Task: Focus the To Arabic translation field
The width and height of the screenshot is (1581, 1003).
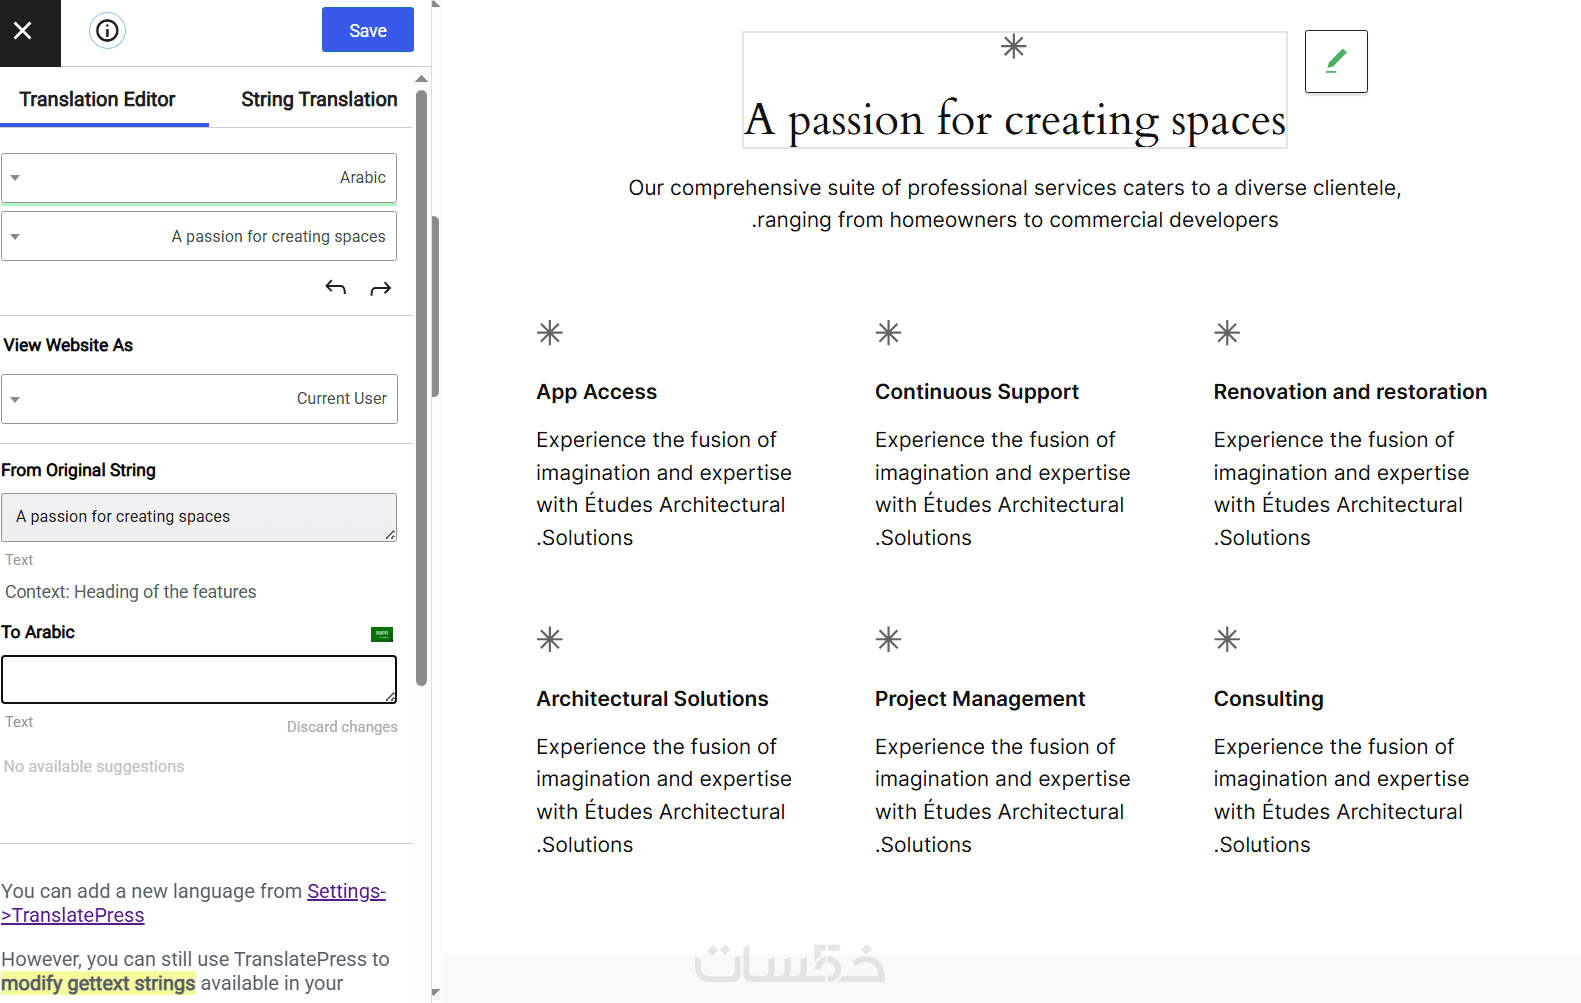Action: (x=199, y=680)
